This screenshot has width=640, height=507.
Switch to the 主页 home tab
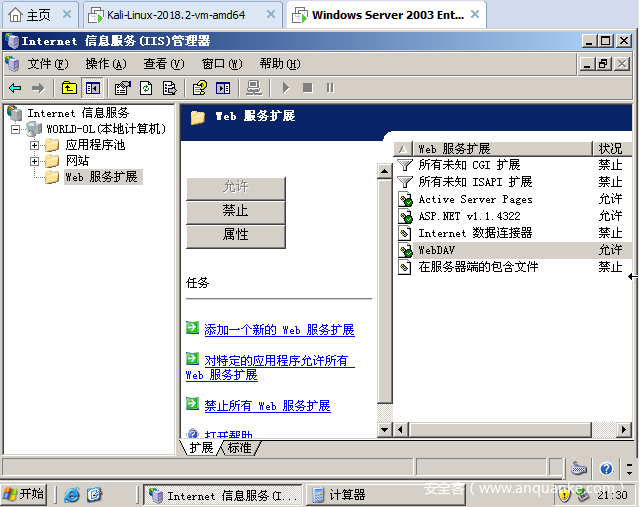tap(38, 15)
